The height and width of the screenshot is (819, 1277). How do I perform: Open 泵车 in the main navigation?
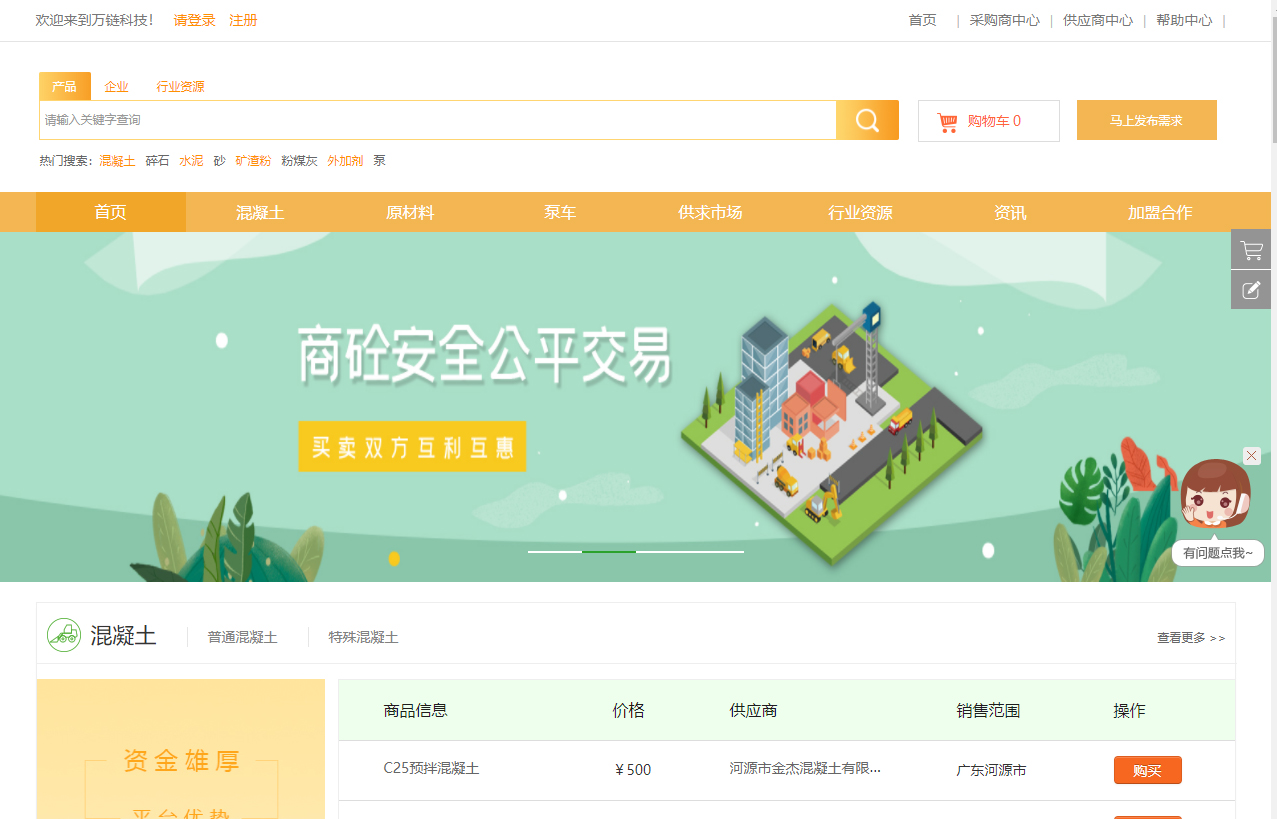(560, 212)
